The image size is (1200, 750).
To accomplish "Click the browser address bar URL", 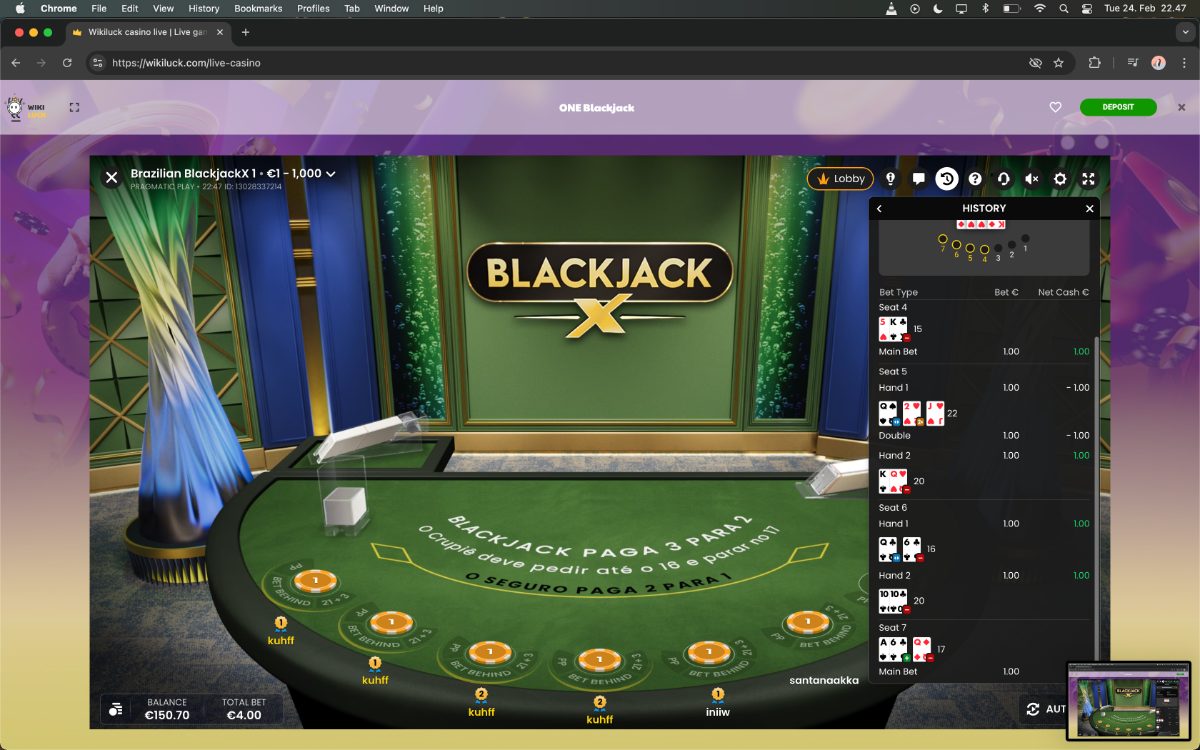I will click(186, 62).
